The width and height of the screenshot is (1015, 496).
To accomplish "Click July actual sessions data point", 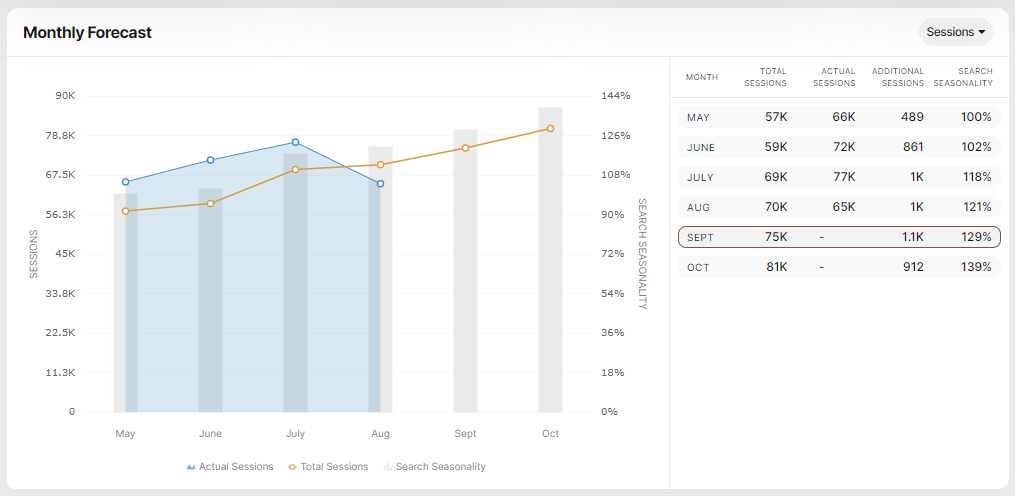I will (295, 142).
